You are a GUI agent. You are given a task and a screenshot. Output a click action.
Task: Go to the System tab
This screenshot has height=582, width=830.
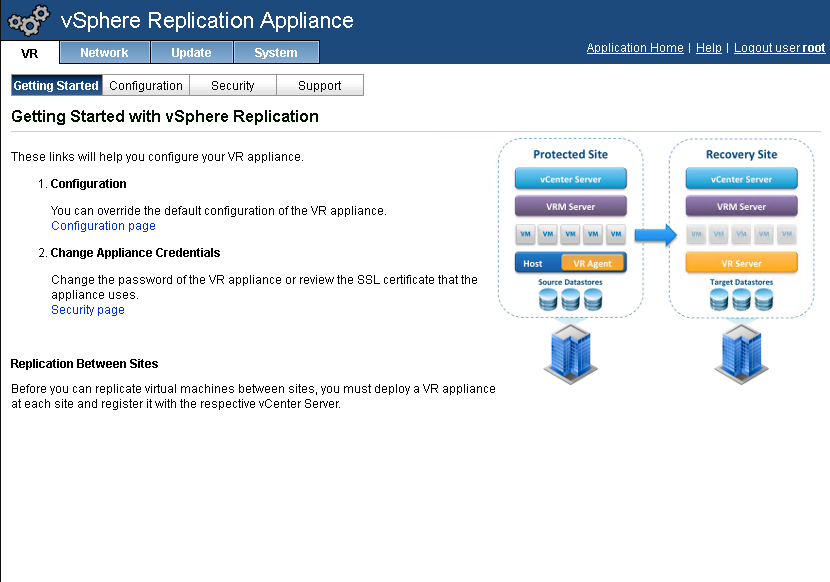click(x=276, y=53)
